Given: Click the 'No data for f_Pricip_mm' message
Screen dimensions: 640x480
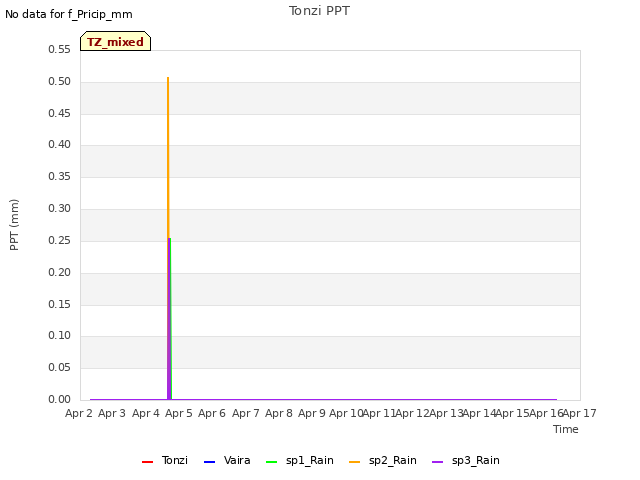Looking at the screenshot, I should tap(69, 14).
